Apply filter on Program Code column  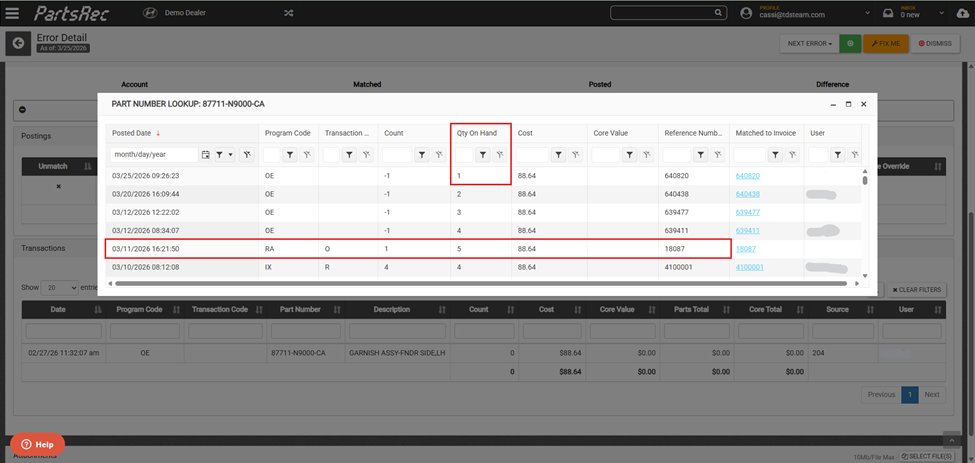tap(290, 155)
